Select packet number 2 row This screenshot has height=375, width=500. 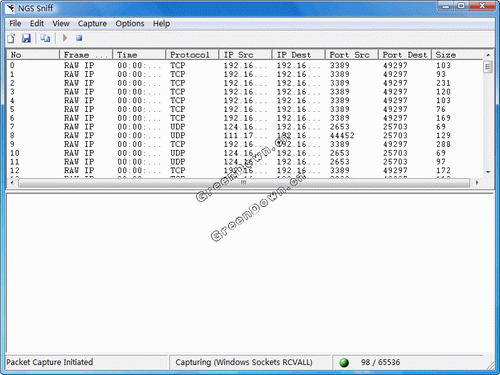coord(245,83)
